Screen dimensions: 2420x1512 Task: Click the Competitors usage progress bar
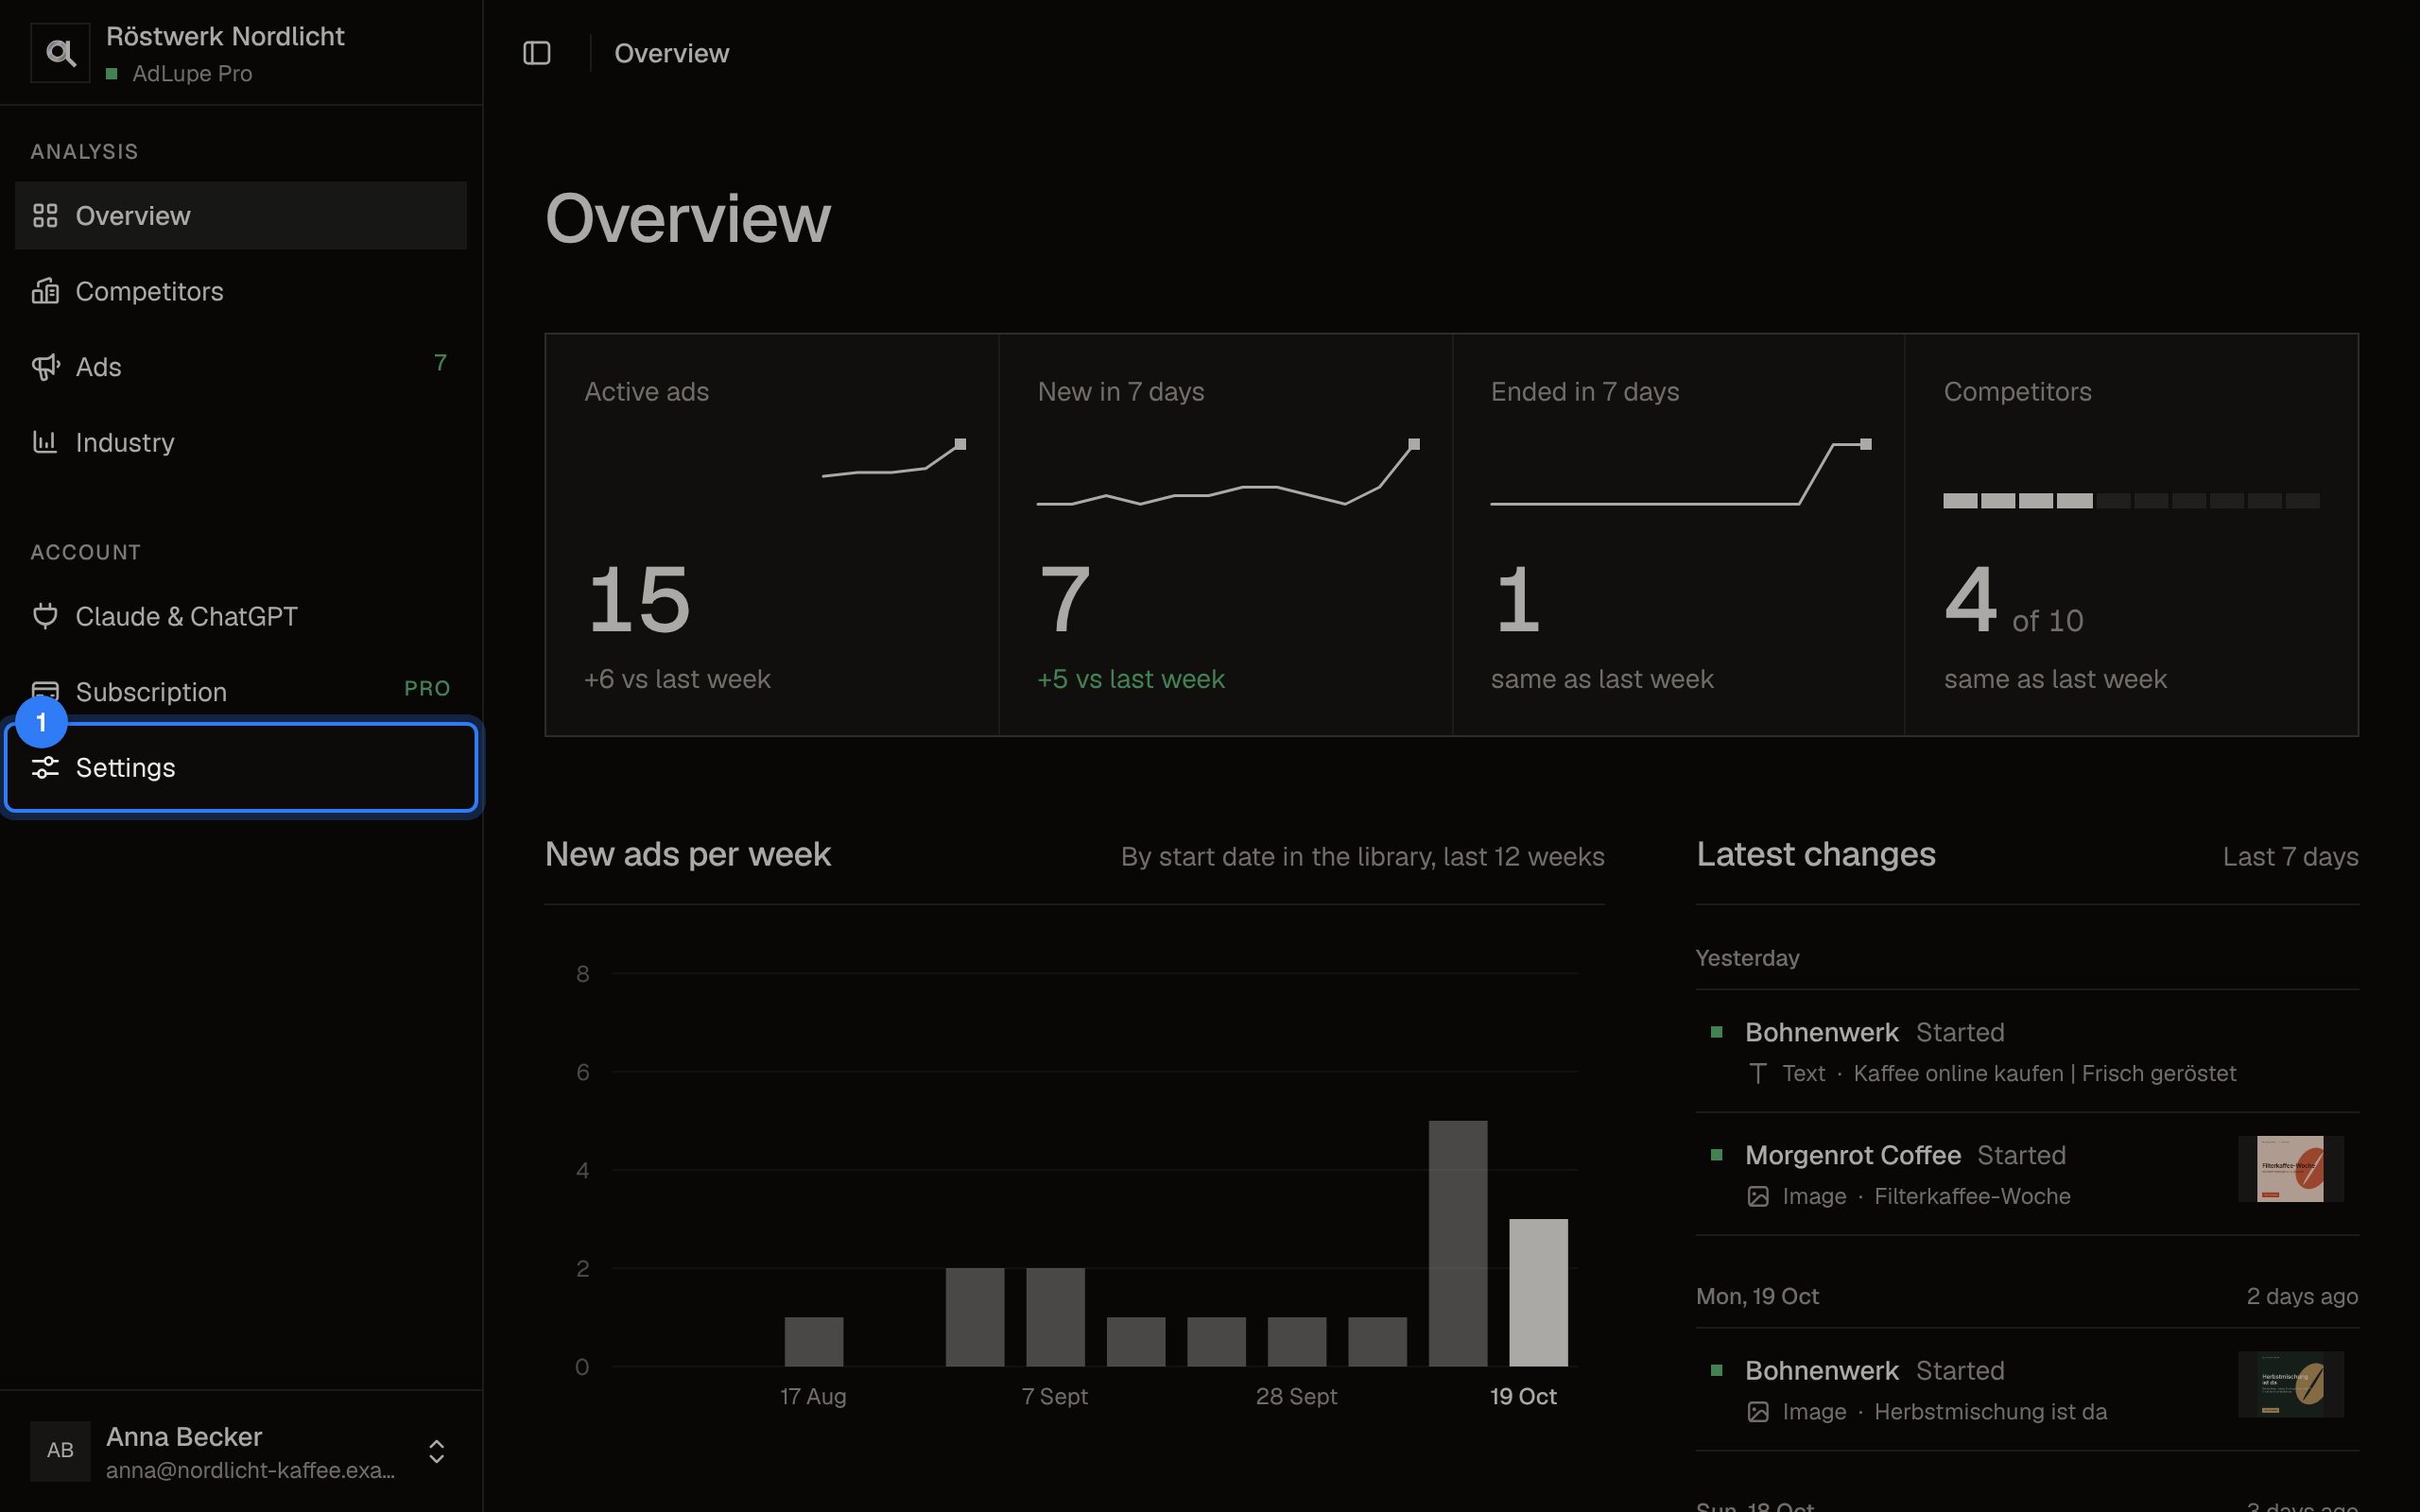tap(2131, 501)
